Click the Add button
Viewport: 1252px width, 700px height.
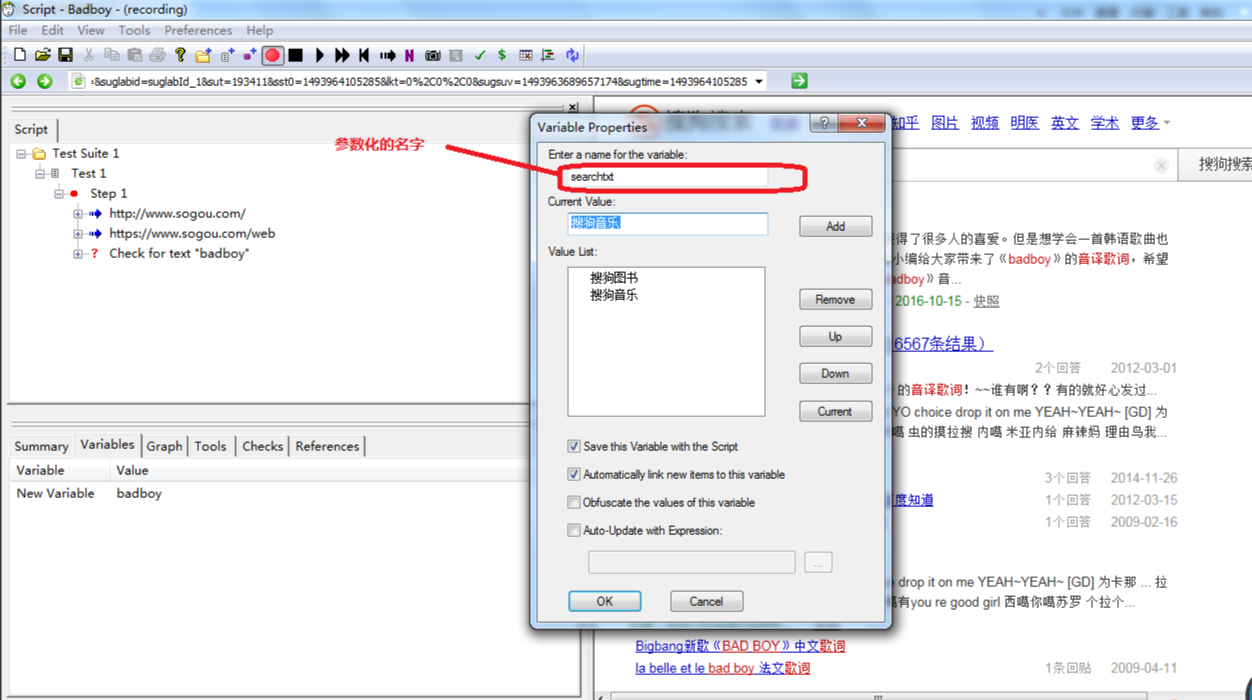[835, 227]
